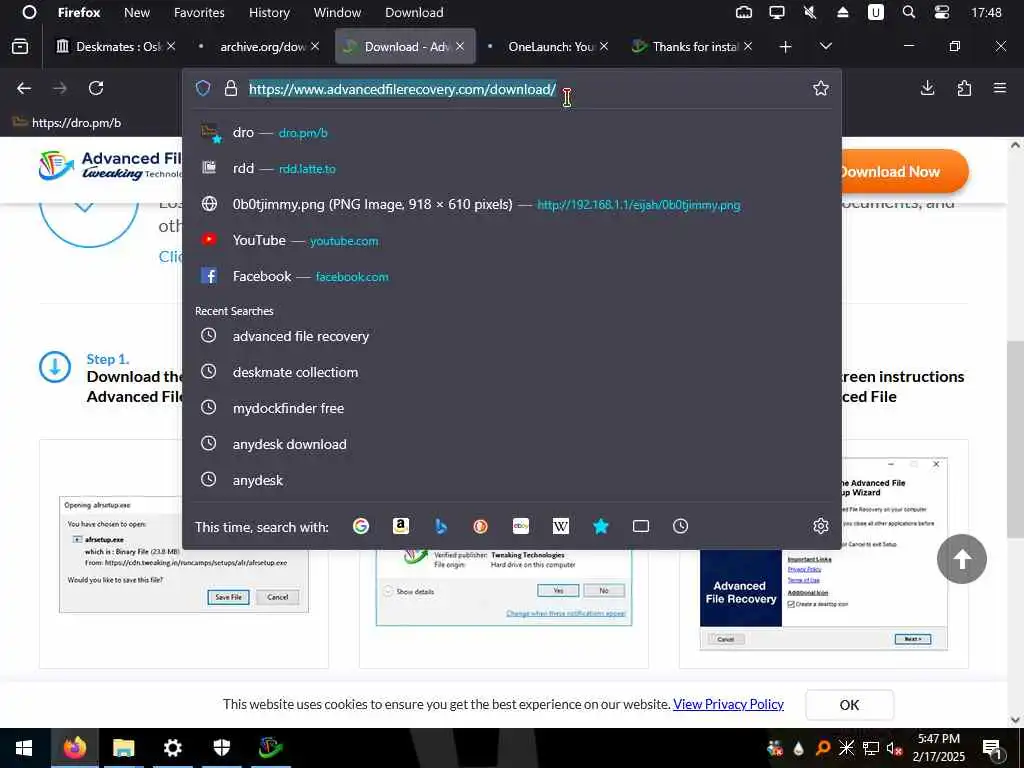
Task: Open the Favorites menu
Action: [x=199, y=12]
